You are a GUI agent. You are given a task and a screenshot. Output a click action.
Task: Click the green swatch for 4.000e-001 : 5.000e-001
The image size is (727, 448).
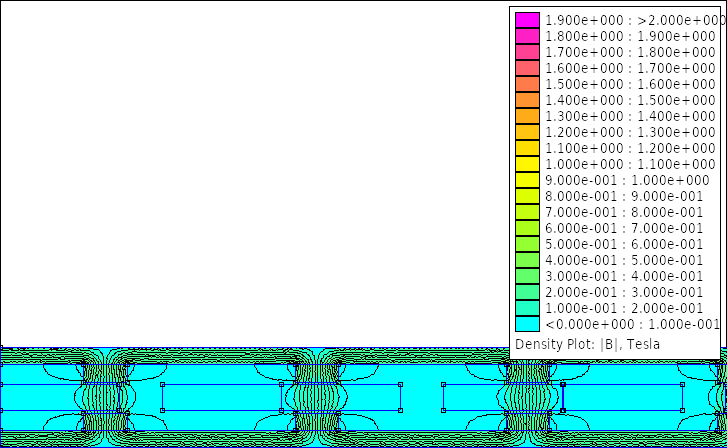pos(527,260)
